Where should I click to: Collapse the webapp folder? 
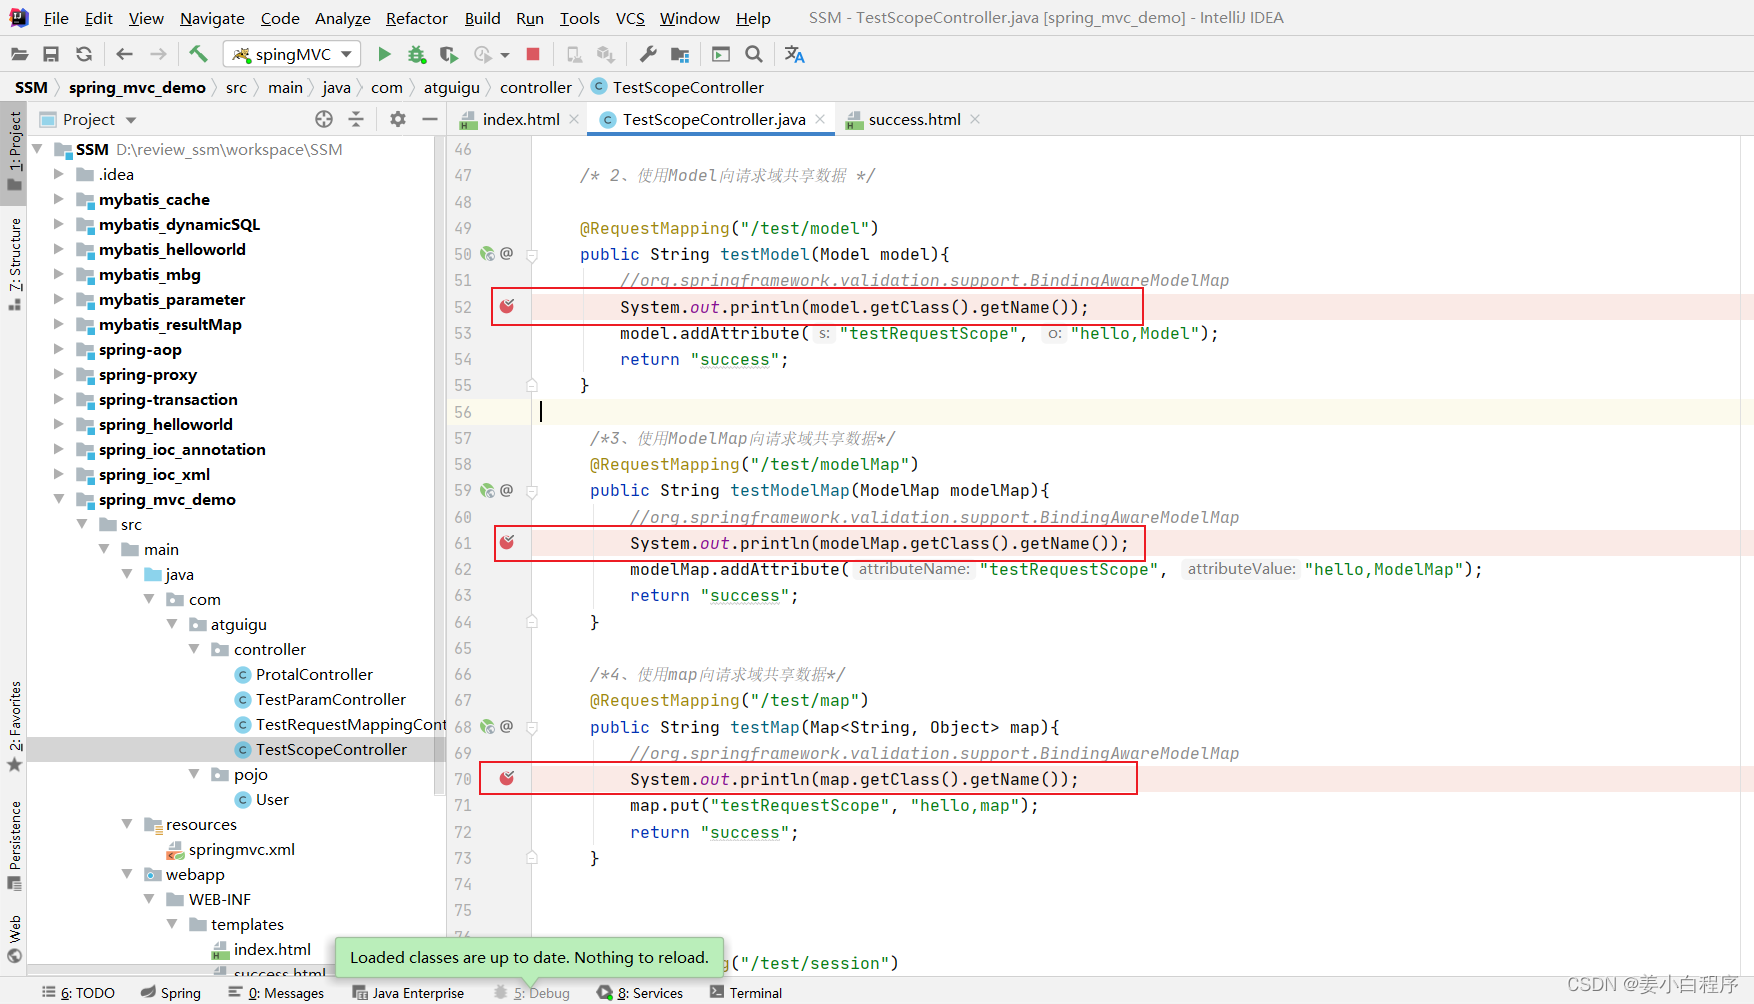127,874
